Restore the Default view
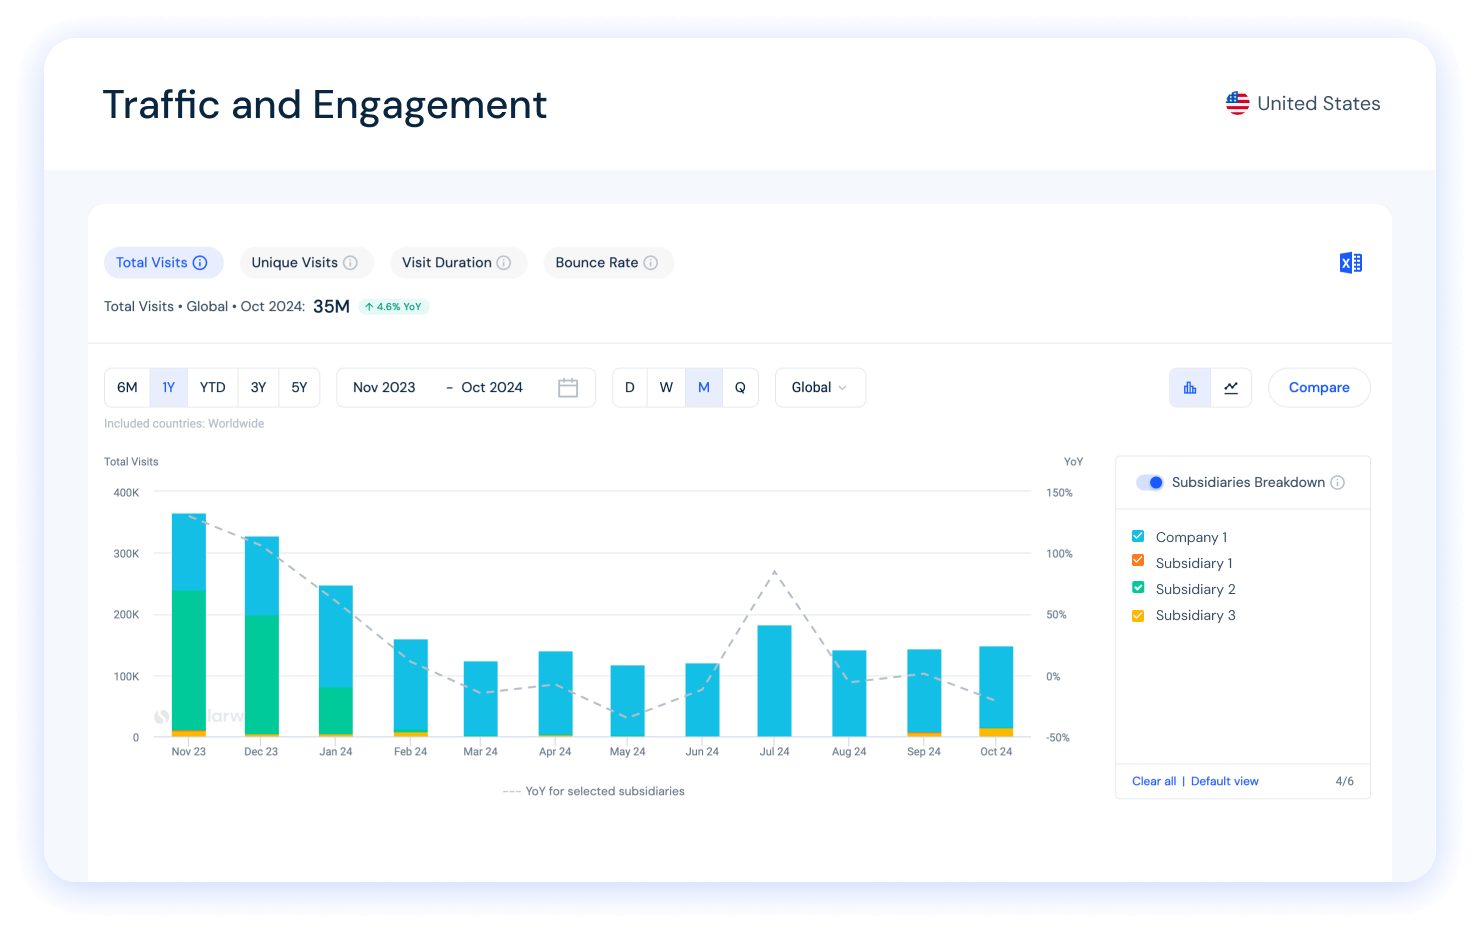 (1224, 781)
